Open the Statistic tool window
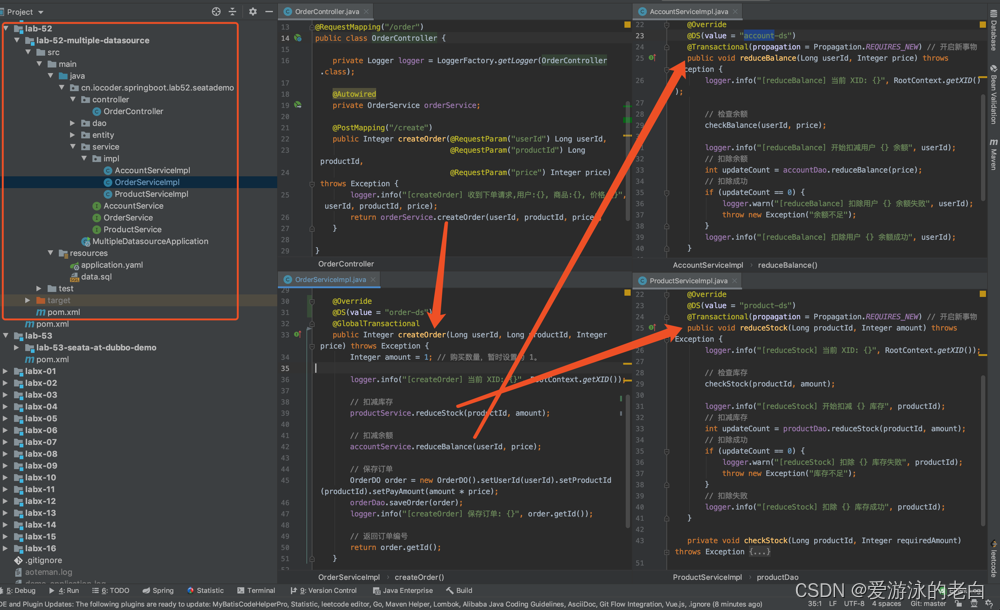The width and height of the screenshot is (1000, 610). coord(205,591)
